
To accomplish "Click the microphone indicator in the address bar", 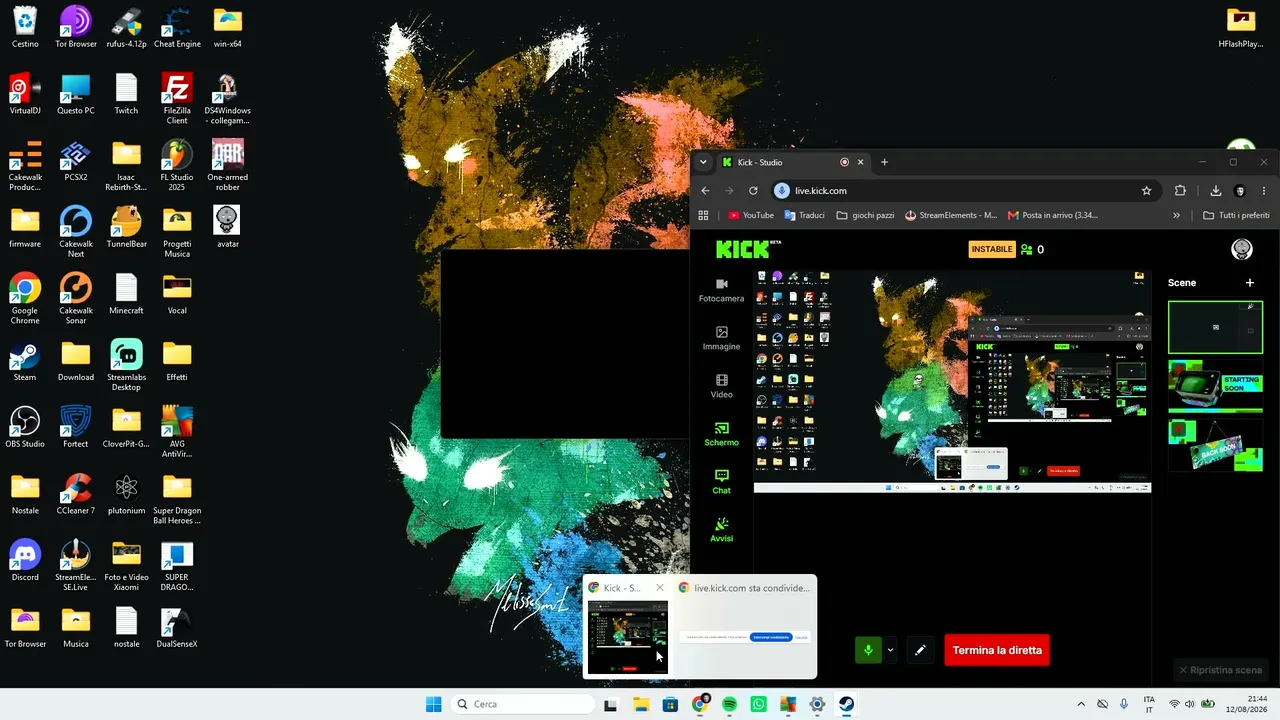I will point(782,191).
